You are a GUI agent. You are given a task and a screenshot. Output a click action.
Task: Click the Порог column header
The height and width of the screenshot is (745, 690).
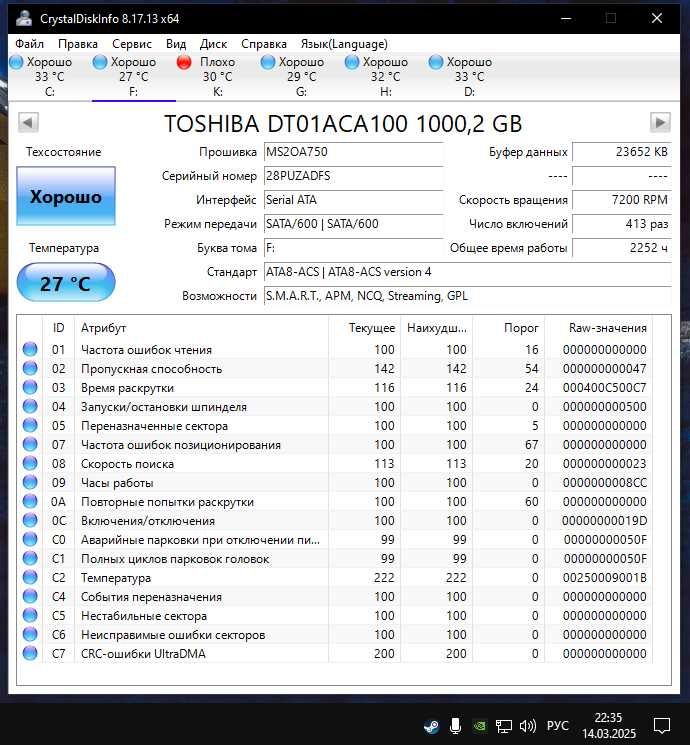tap(508, 328)
